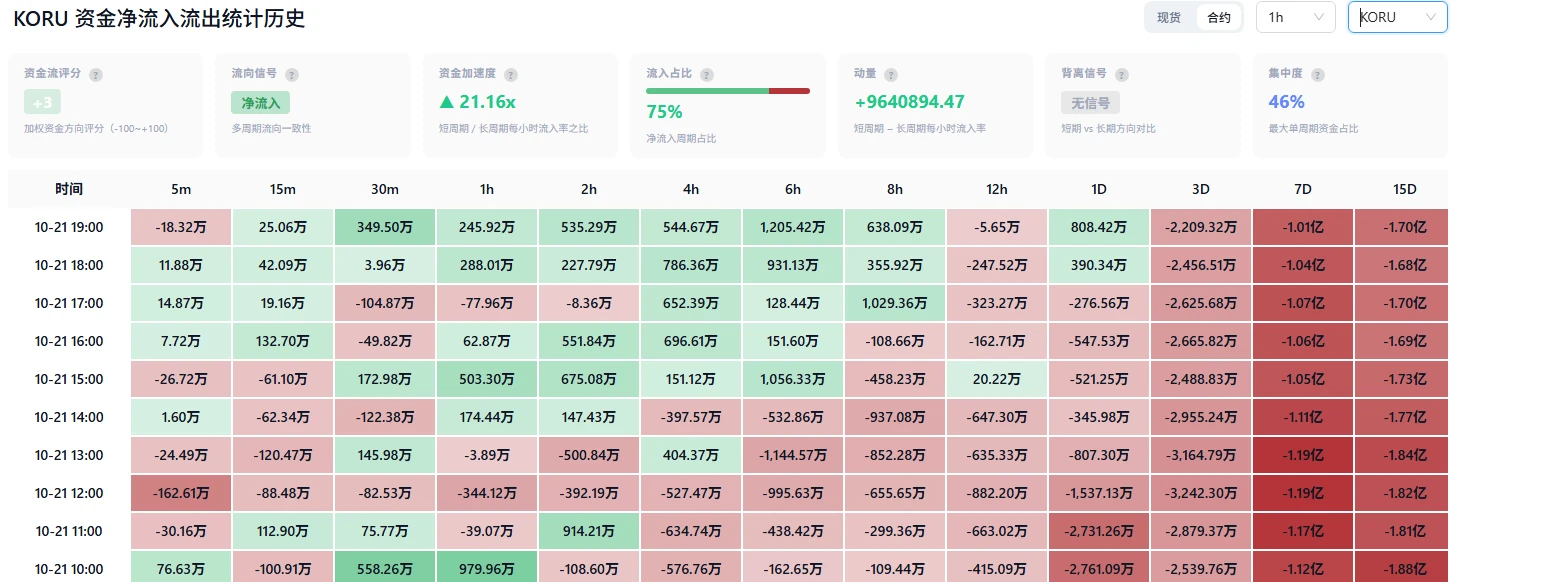1567x582 pixels.
Task: Click the -3,242.30万 cell
Action: (x=1201, y=493)
